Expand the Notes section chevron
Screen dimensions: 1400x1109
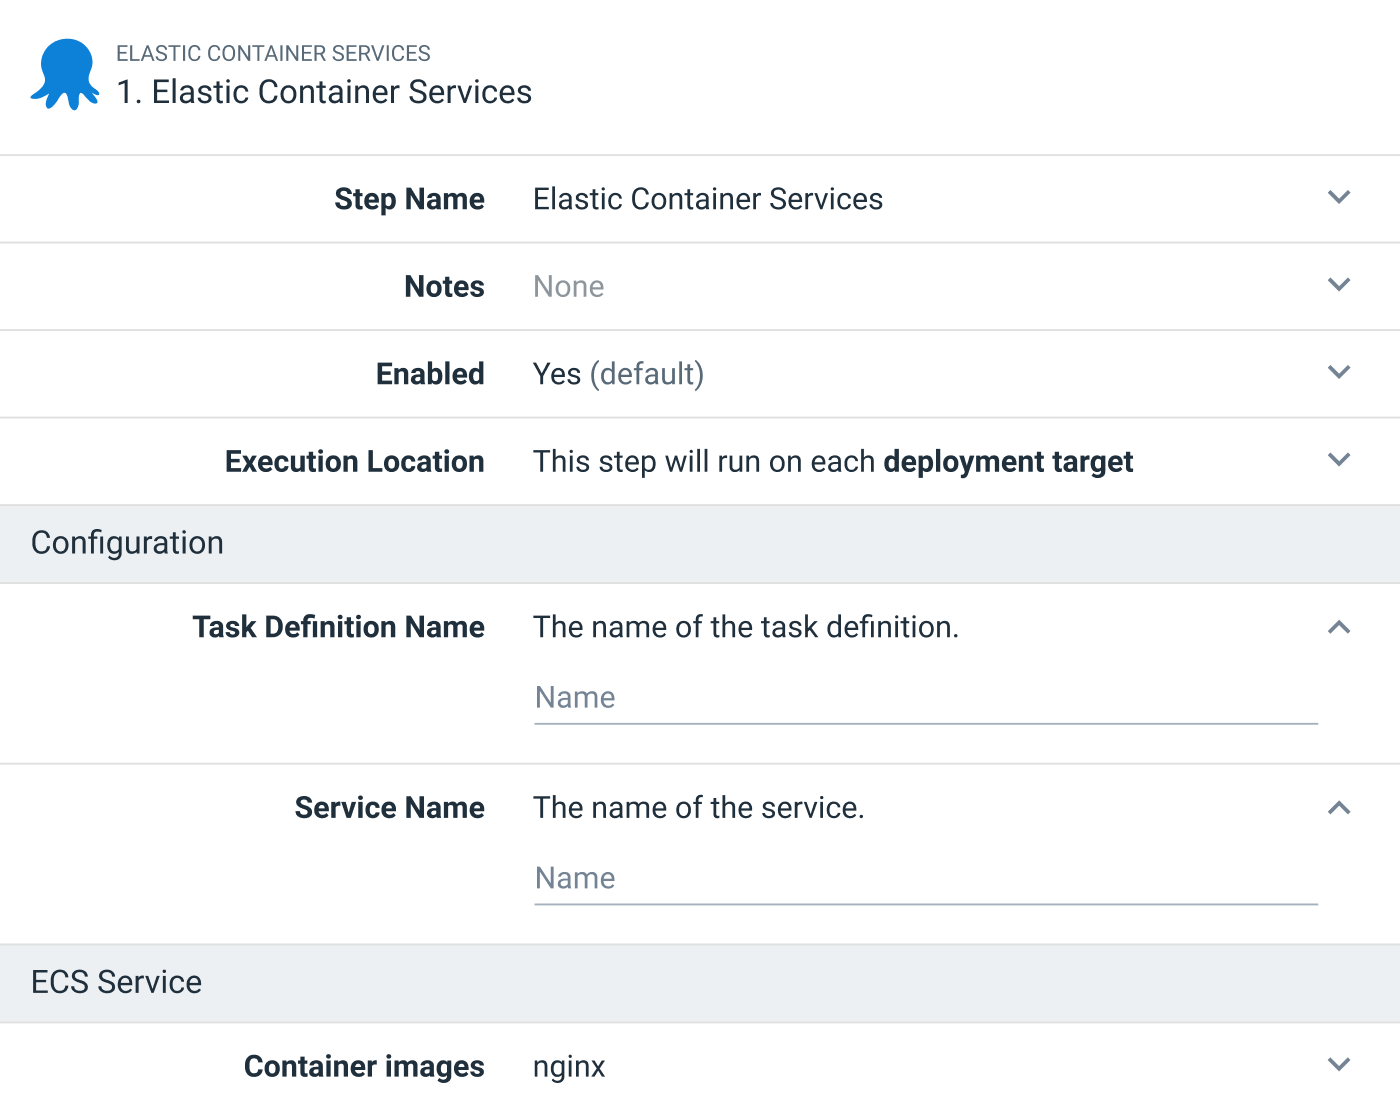point(1338,285)
